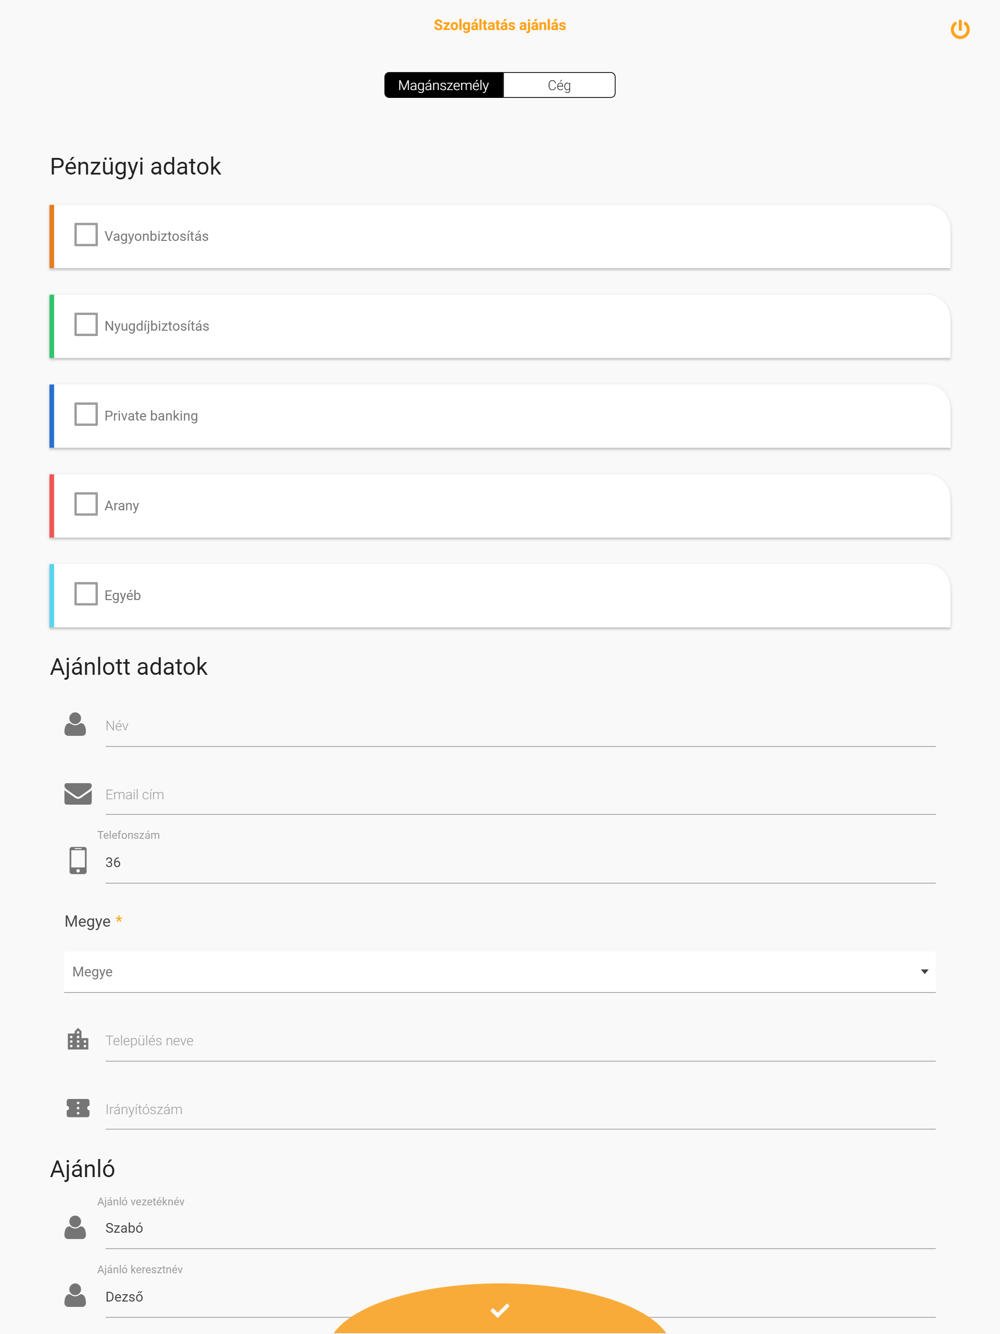The height and width of the screenshot is (1334, 1000).
Task: Select the Arany checkbox
Action: (86, 504)
